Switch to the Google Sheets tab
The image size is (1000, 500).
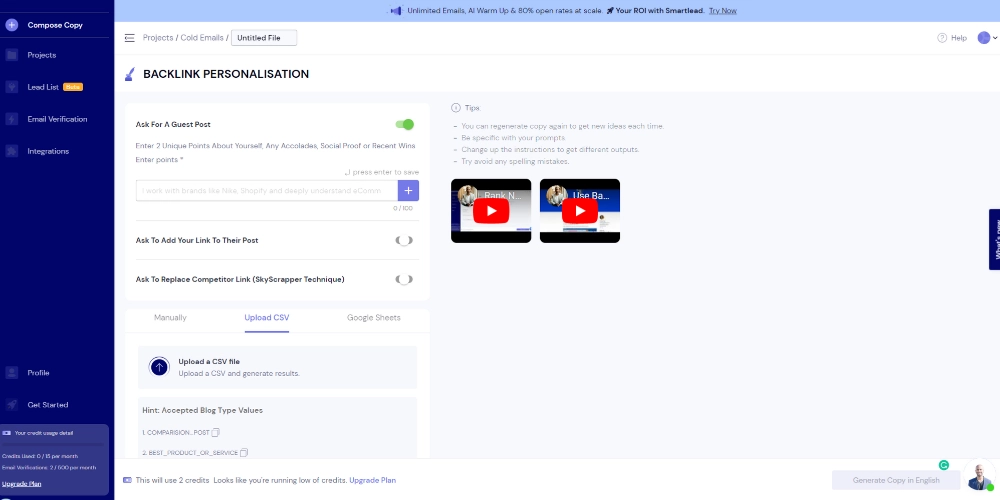(x=373, y=318)
